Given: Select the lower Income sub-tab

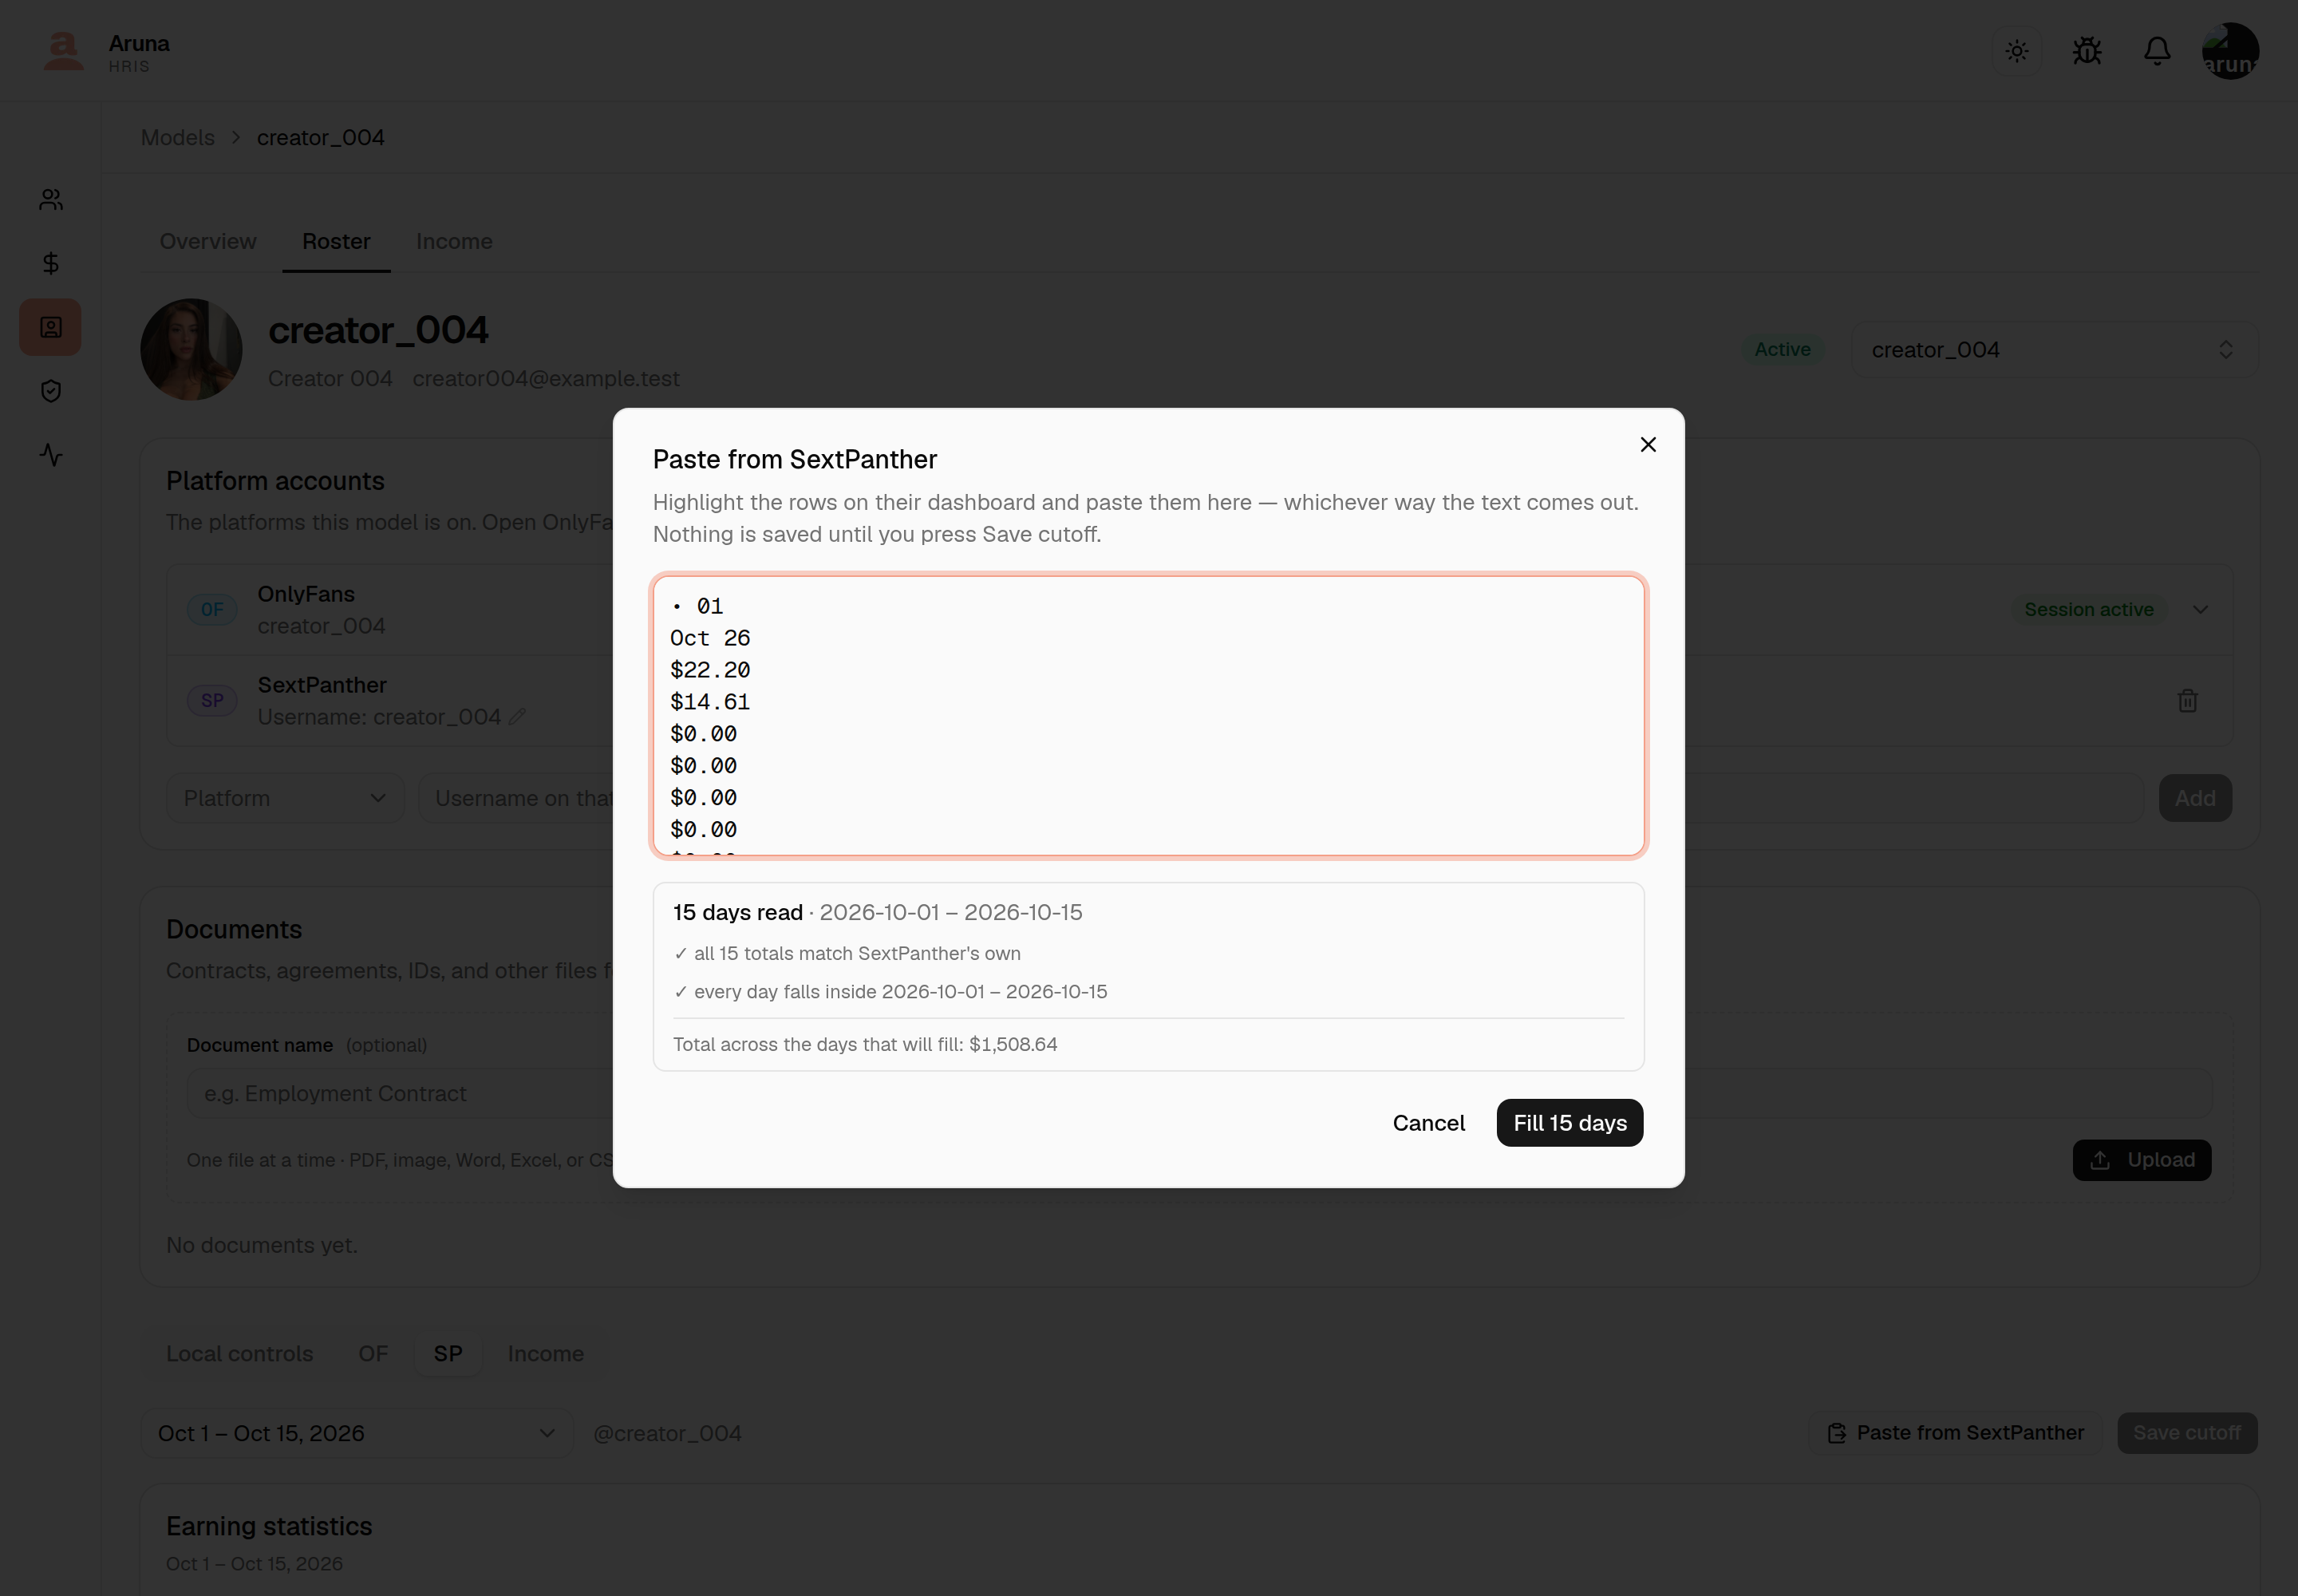Looking at the screenshot, I should [x=545, y=1353].
